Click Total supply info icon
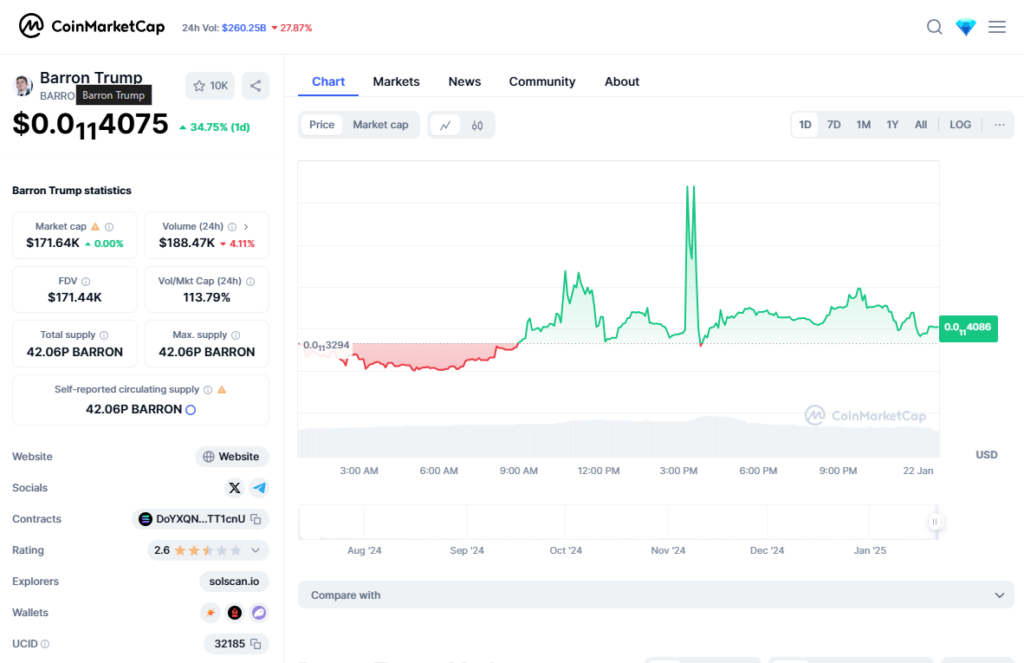Image resolution: width=1024 pixels, height=663 pixels. click(x=104, y=335)
